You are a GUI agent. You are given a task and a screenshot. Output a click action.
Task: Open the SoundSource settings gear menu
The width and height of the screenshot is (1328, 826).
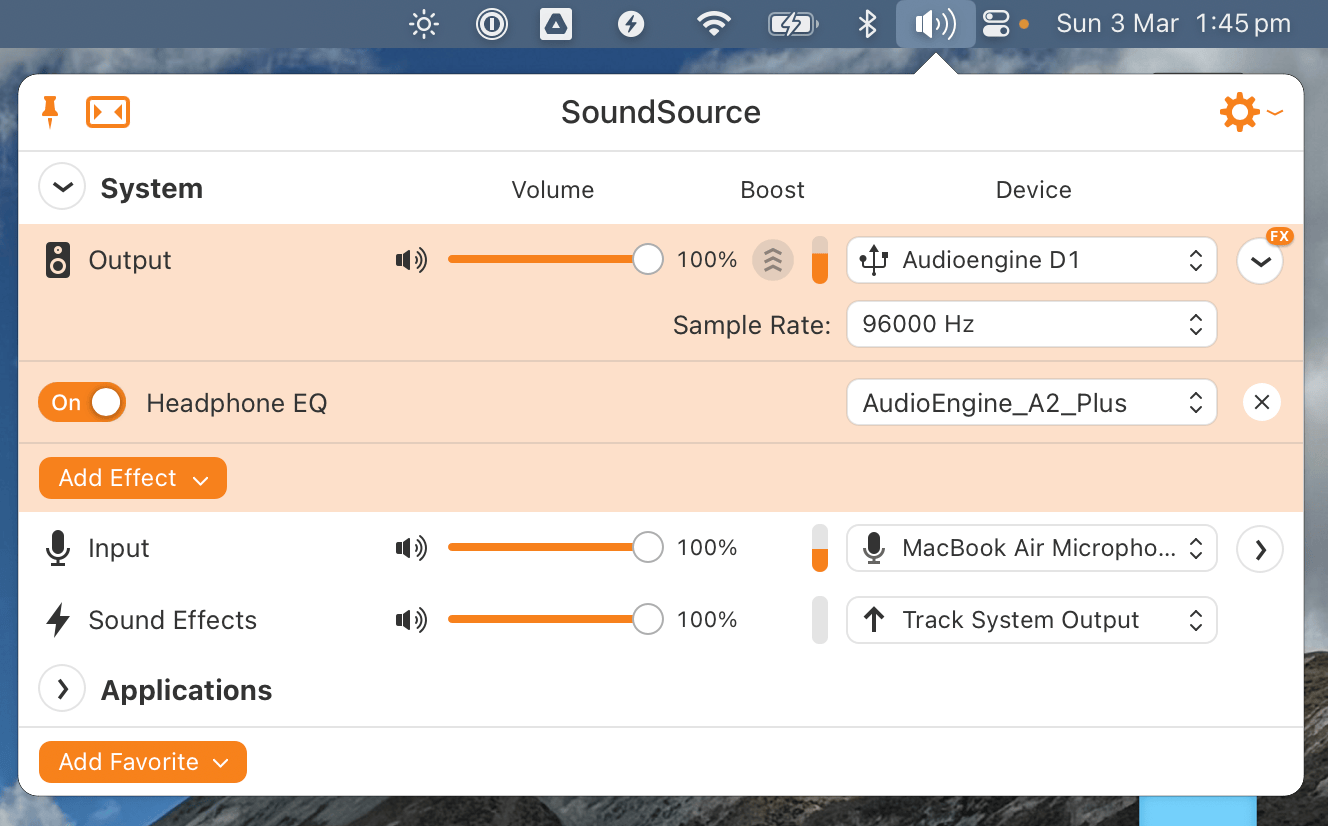1250,112
